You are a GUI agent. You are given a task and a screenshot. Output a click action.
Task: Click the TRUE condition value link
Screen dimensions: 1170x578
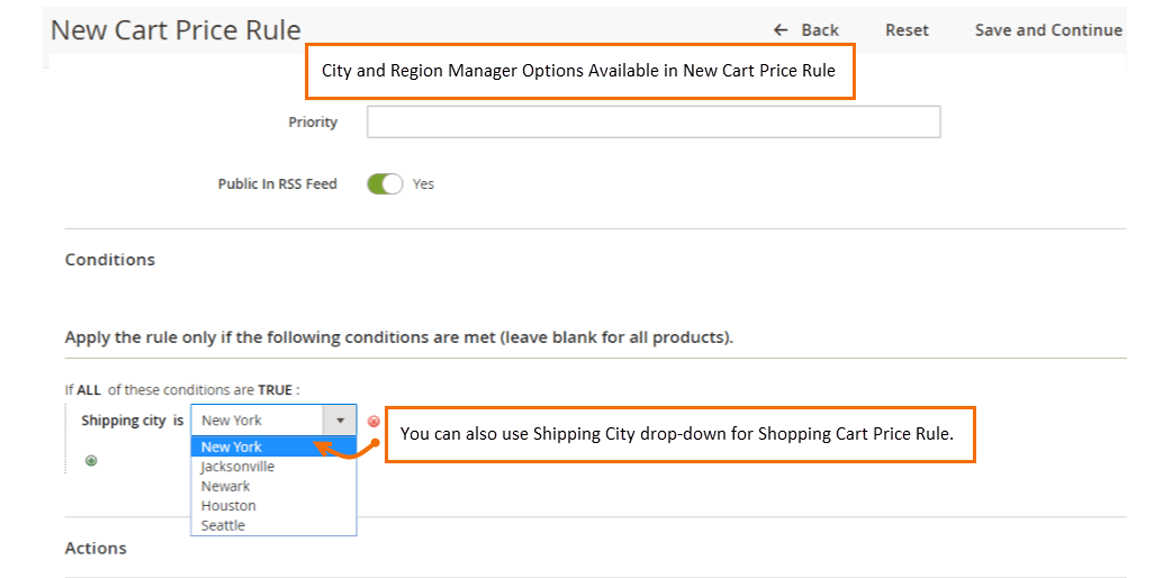click(x=275, y=390)
